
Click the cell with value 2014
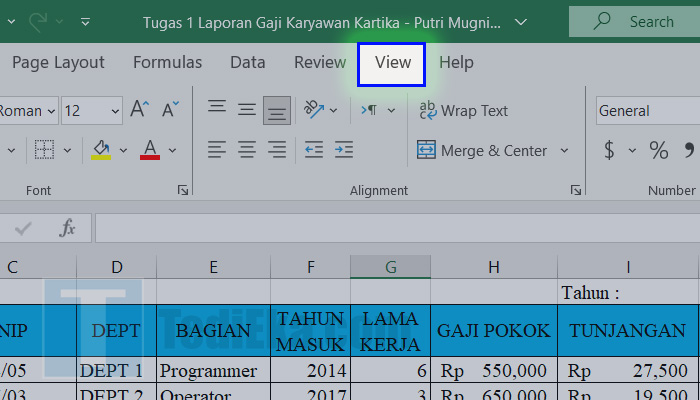(310, 370)
